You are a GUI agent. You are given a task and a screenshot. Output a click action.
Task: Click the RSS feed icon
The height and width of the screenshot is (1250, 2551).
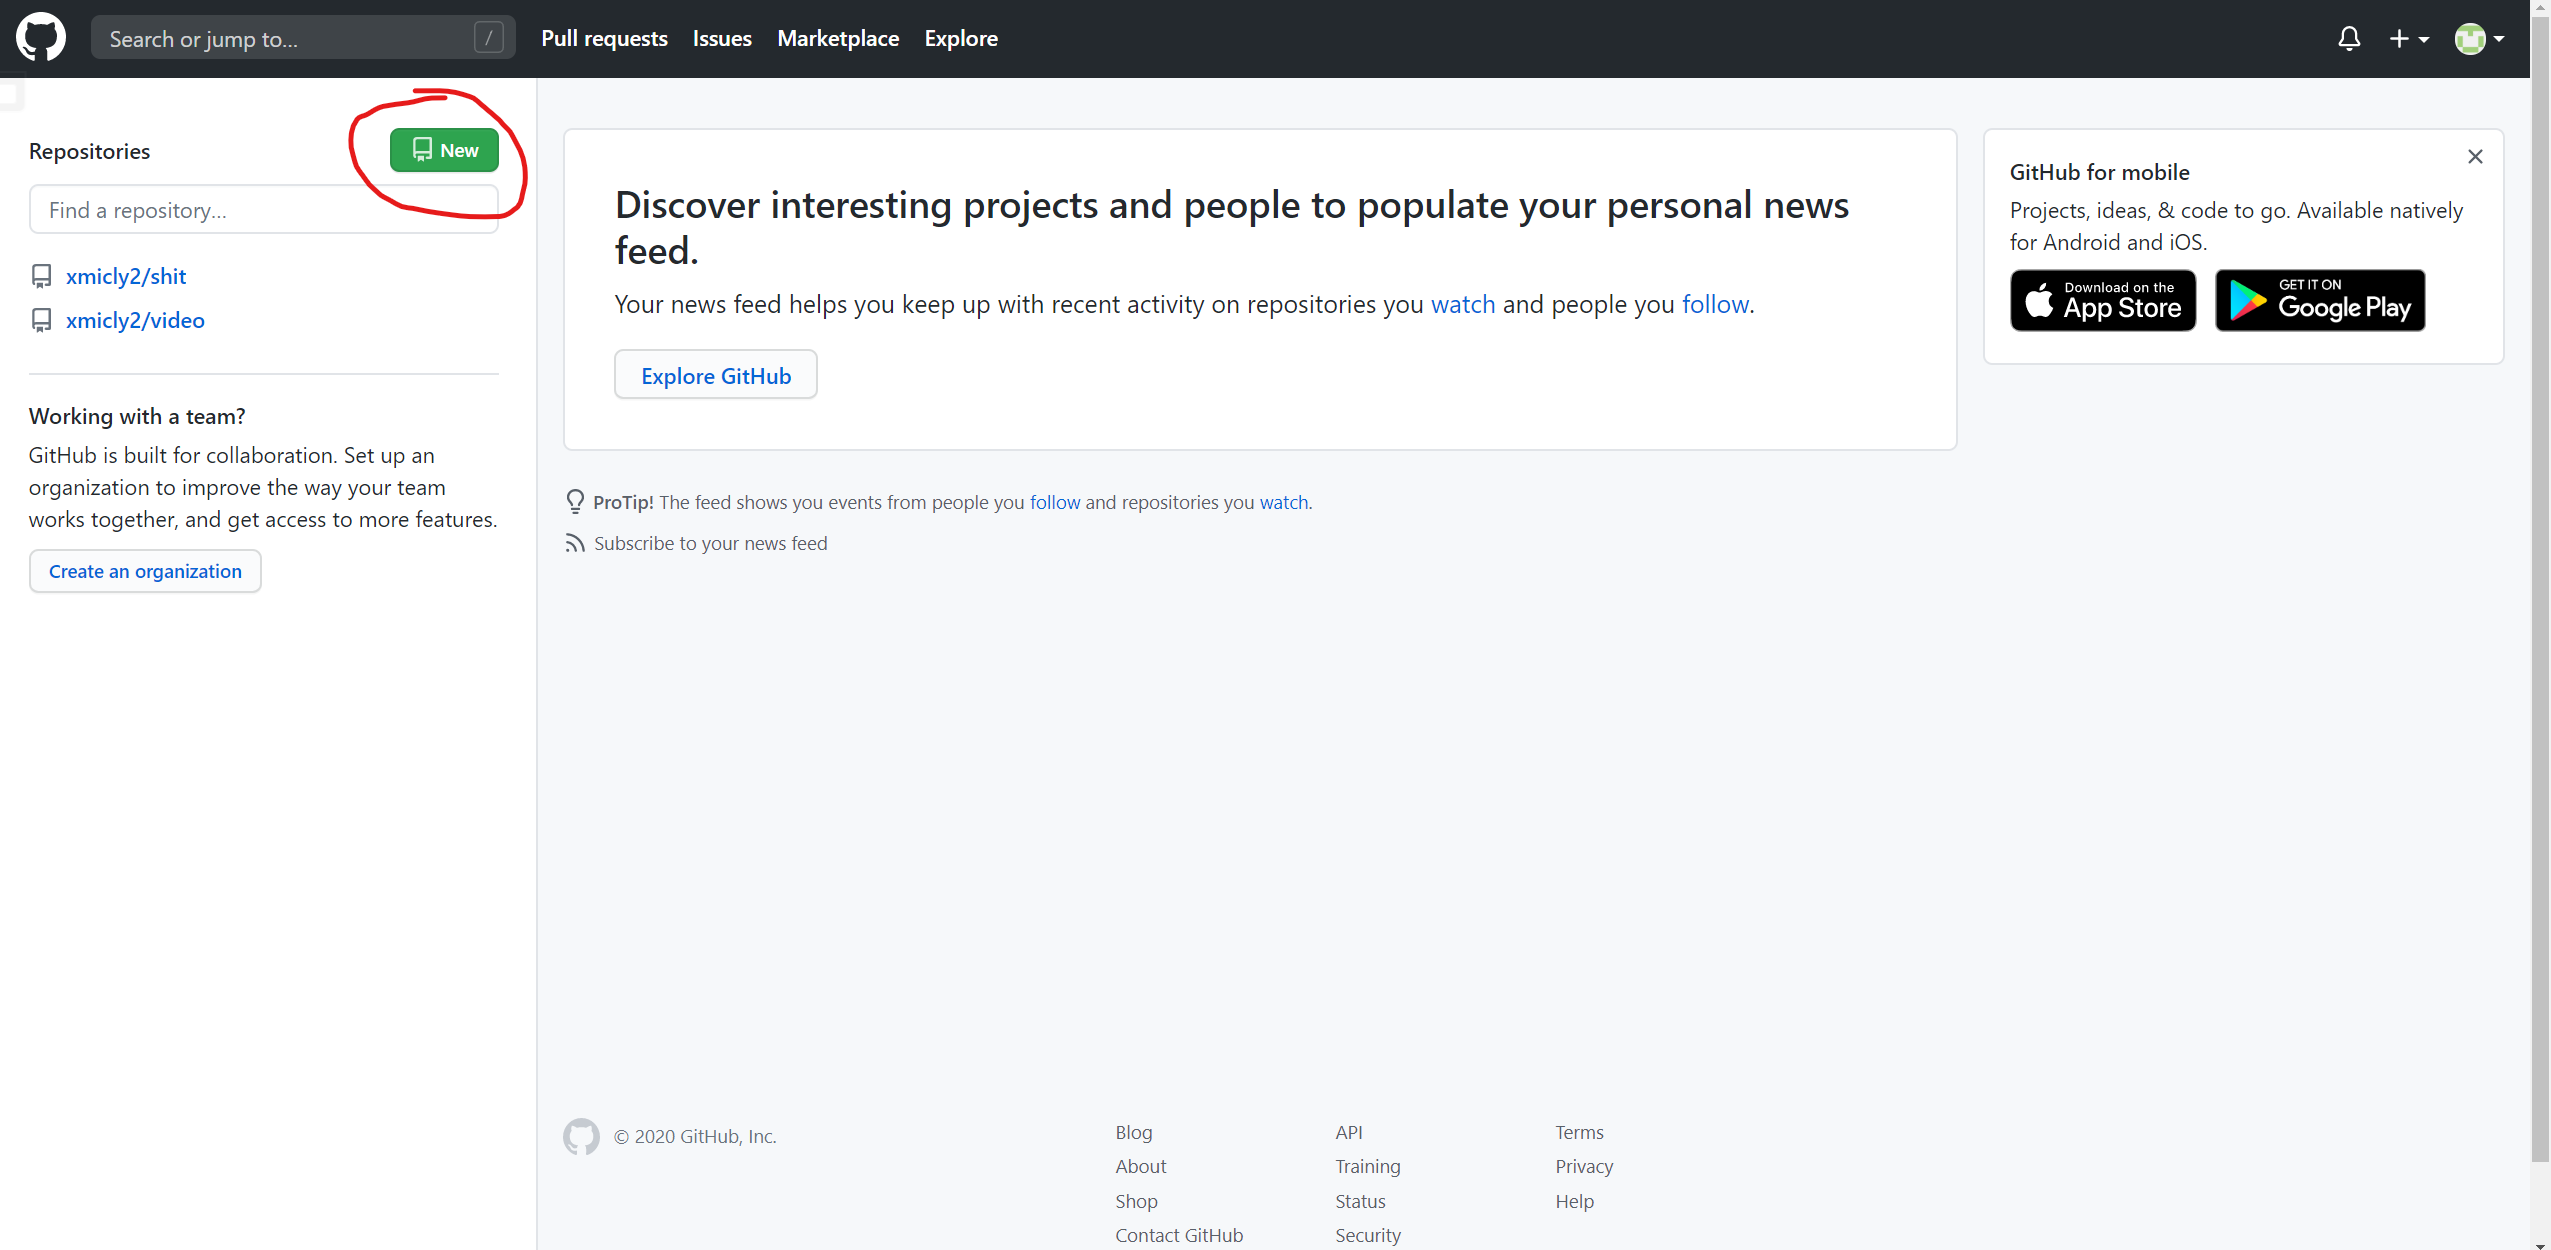click(x=575, y=543)
